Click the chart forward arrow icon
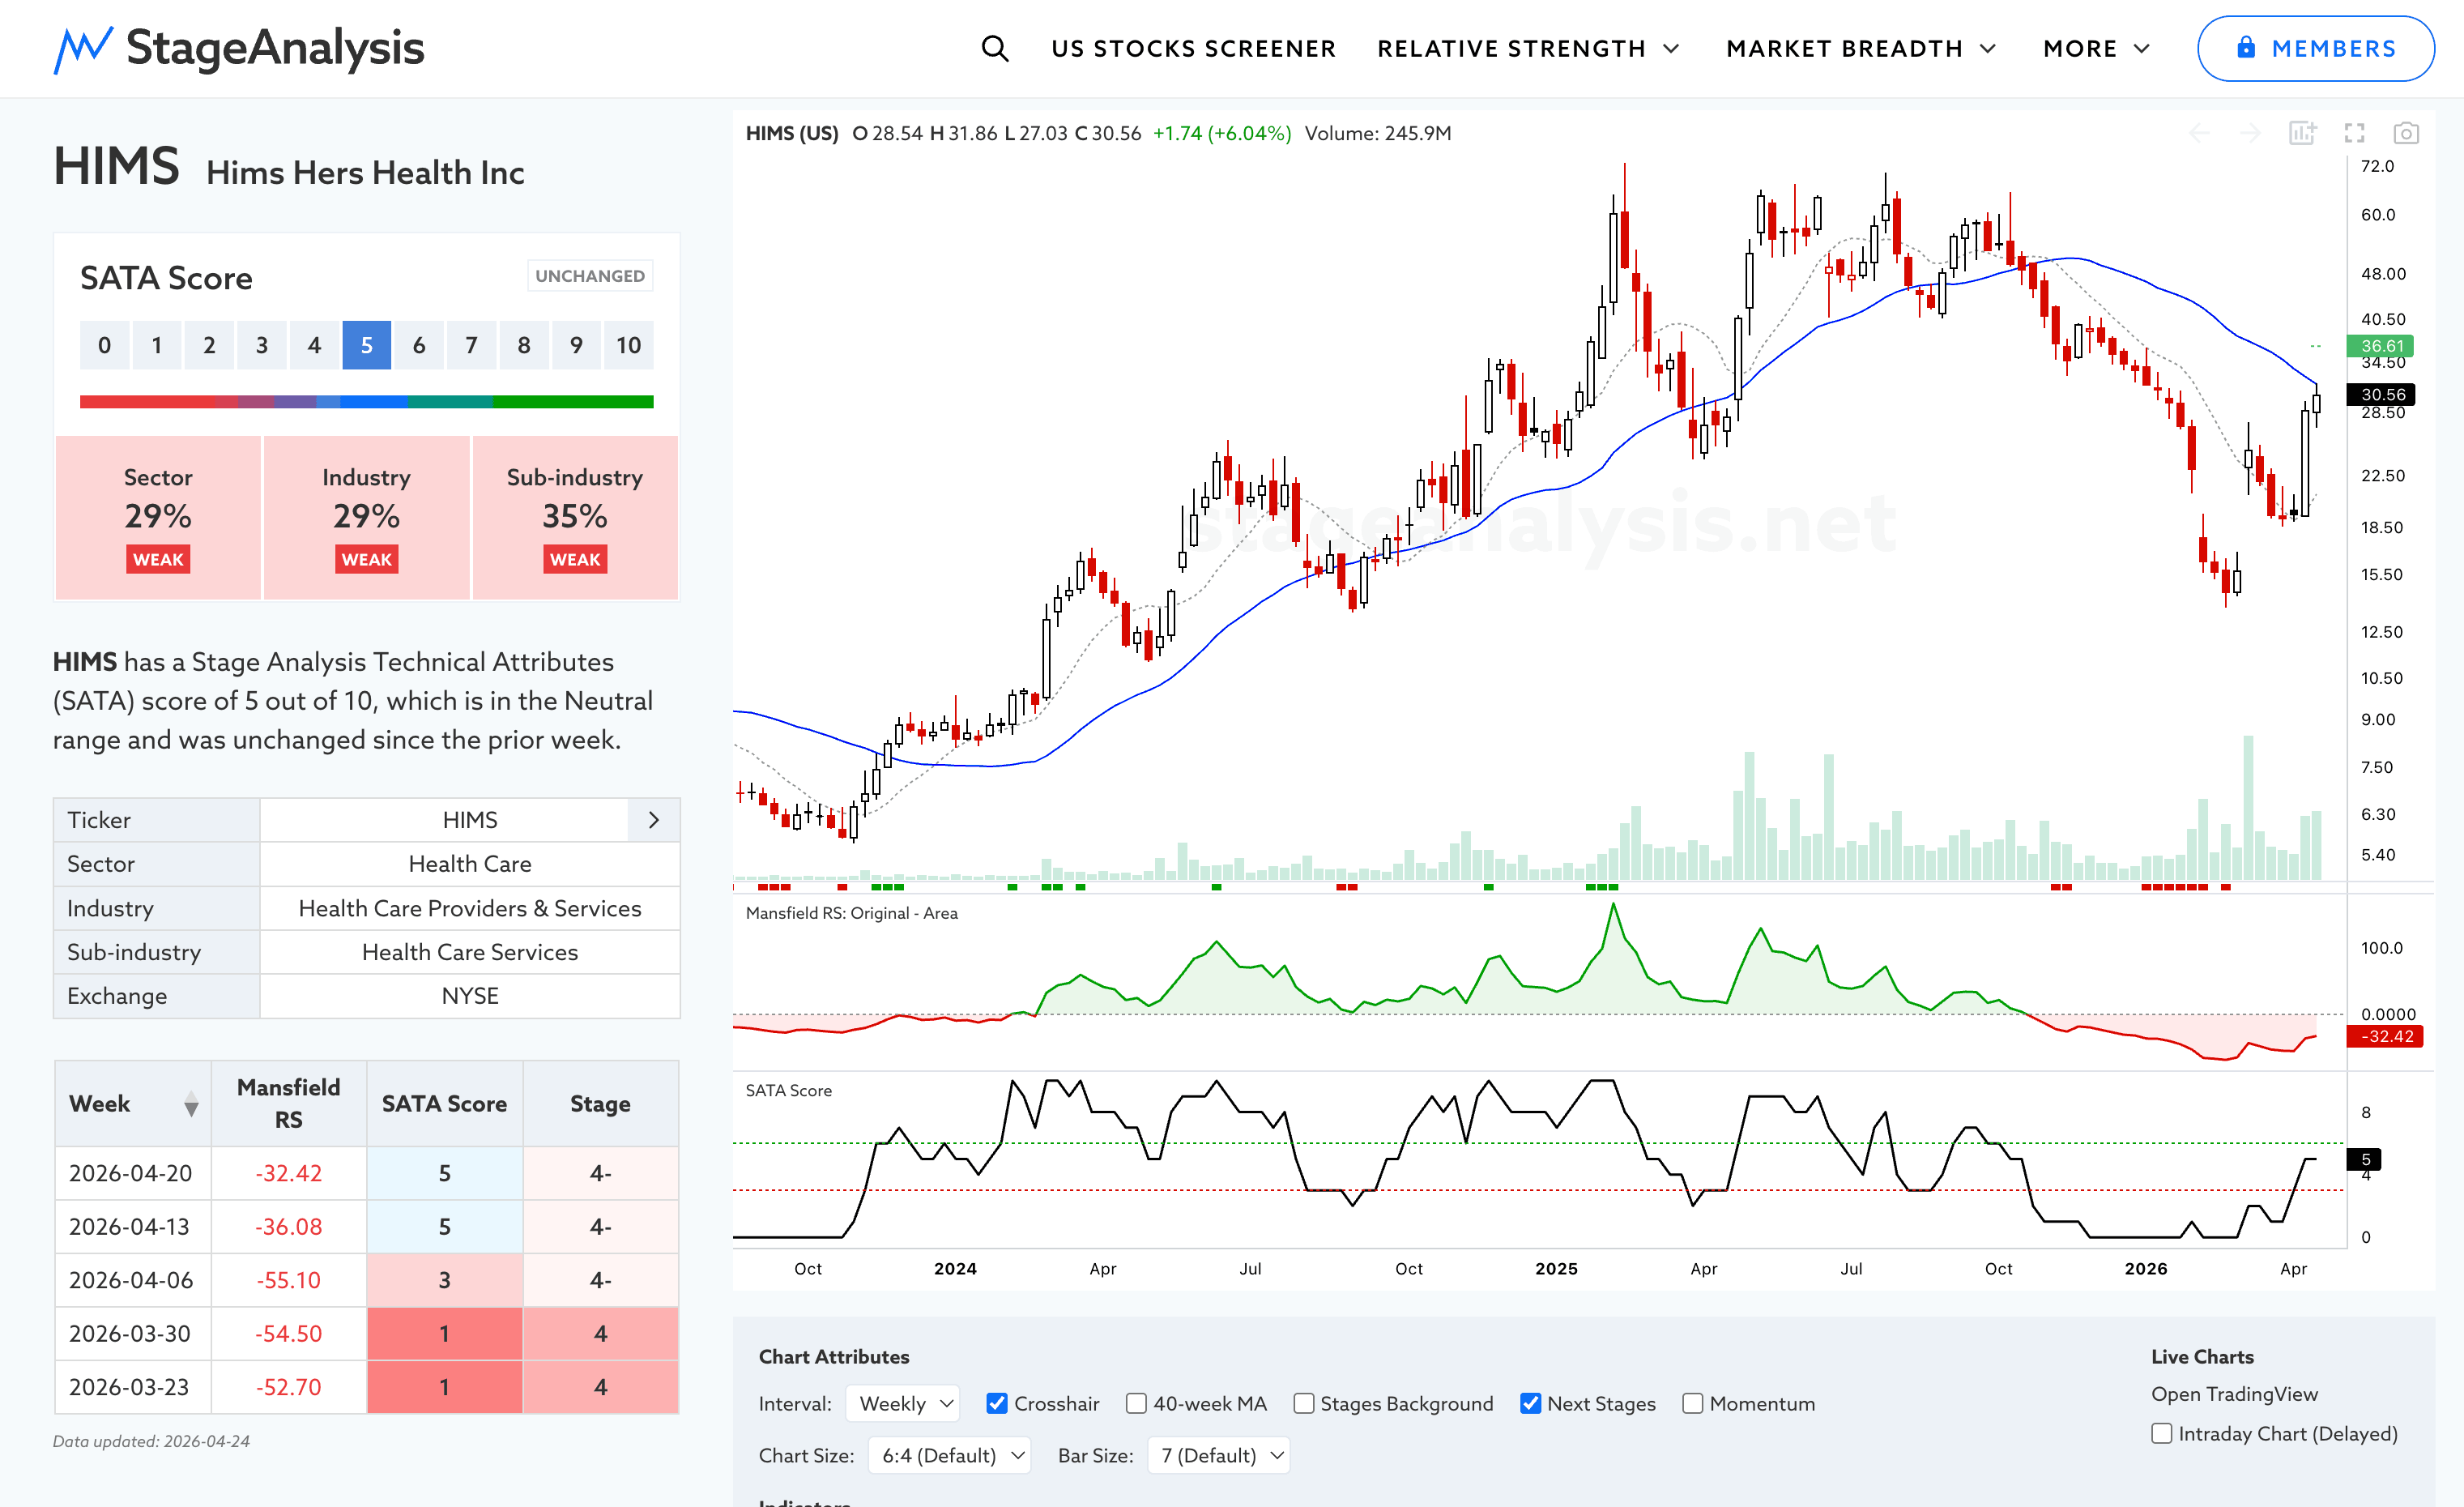Viewport: 2464px width, 1507px height. pos(2250,133)
